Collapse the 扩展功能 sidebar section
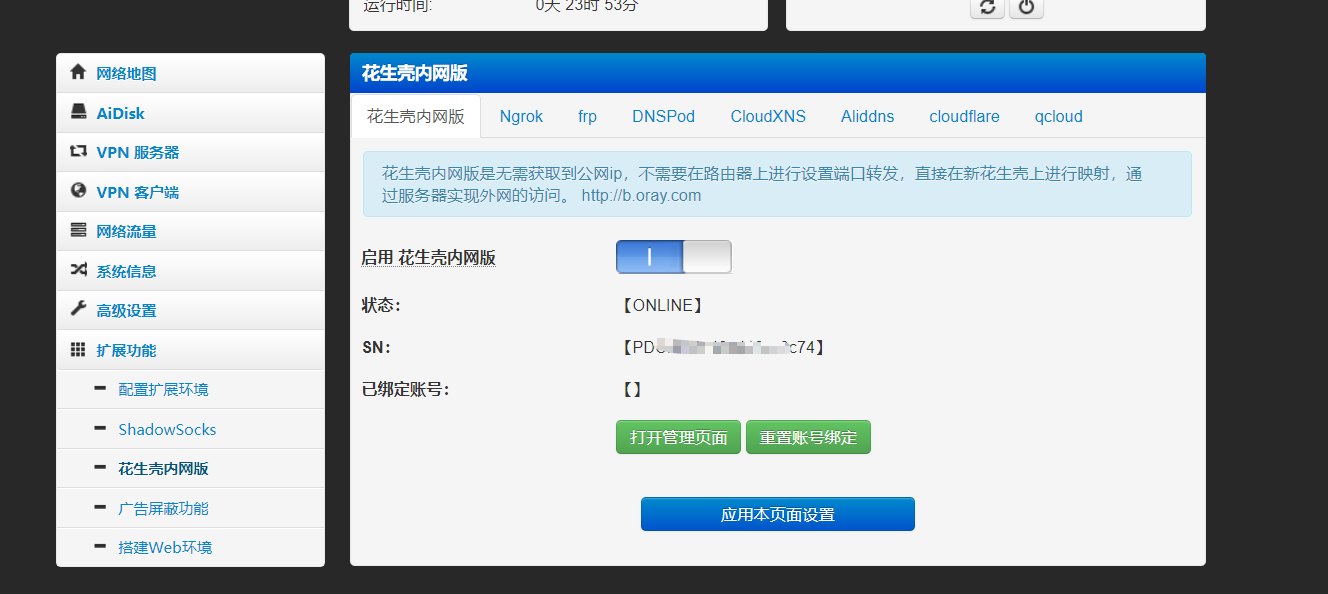The width and height of the screenshot is (1328, 594). click(190, 350)
